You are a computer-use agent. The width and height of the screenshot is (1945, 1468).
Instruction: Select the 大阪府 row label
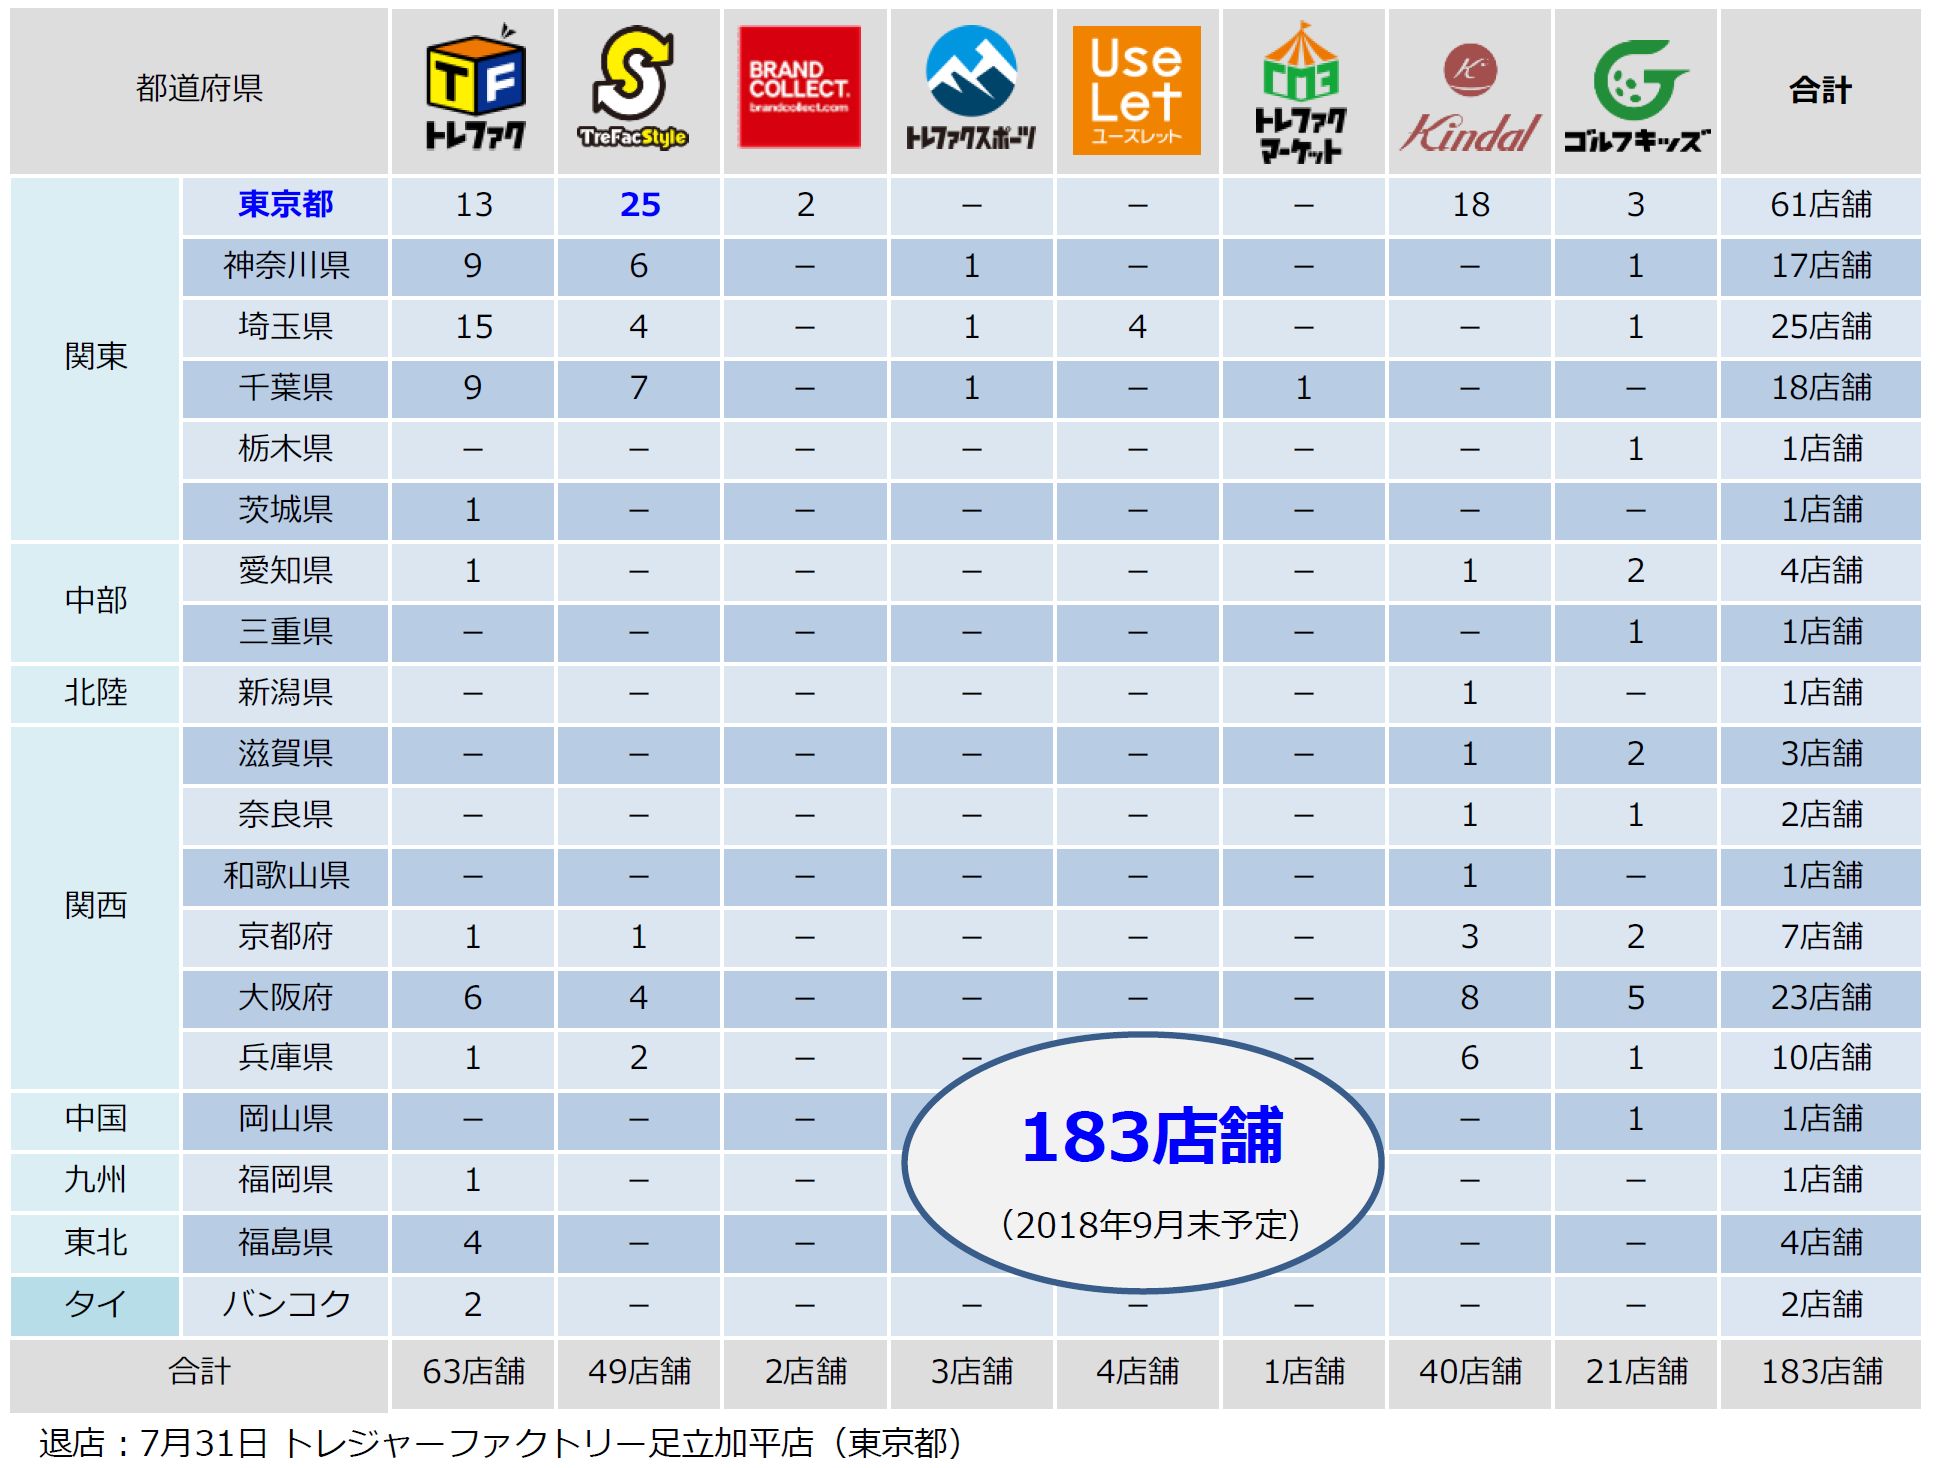click(285, 997)
